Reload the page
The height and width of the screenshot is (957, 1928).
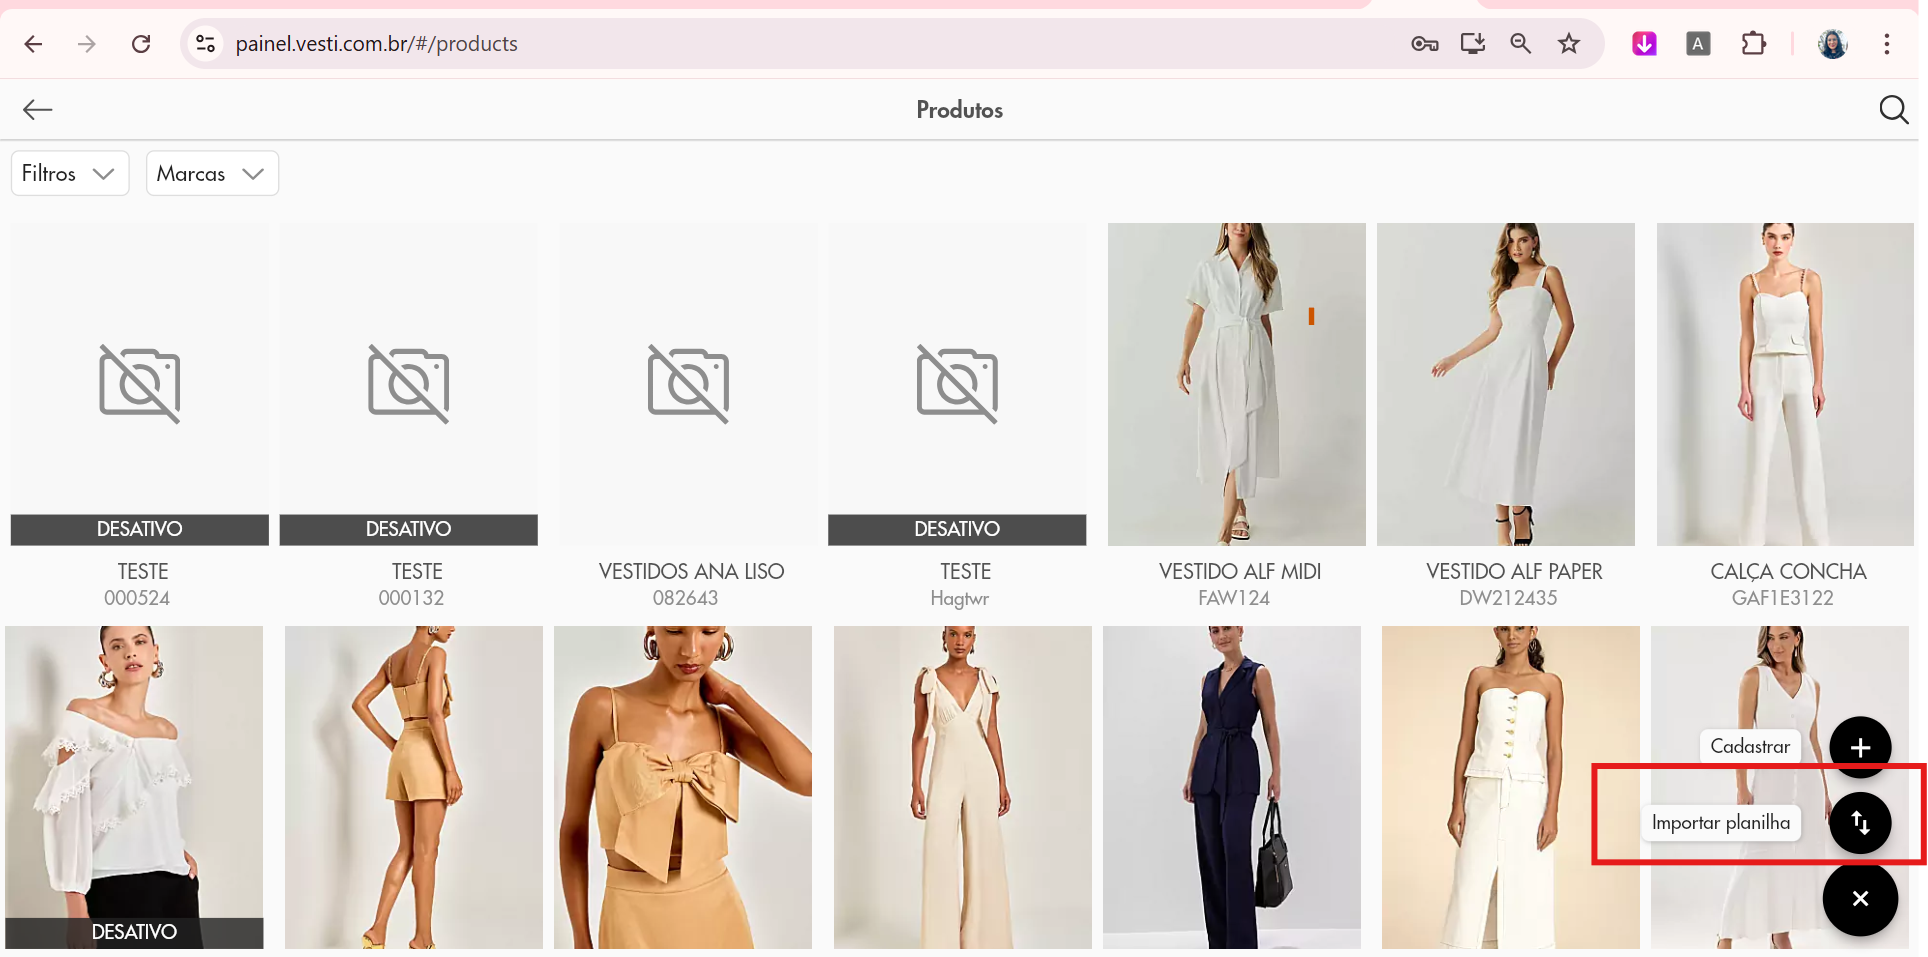click(141, 44)
